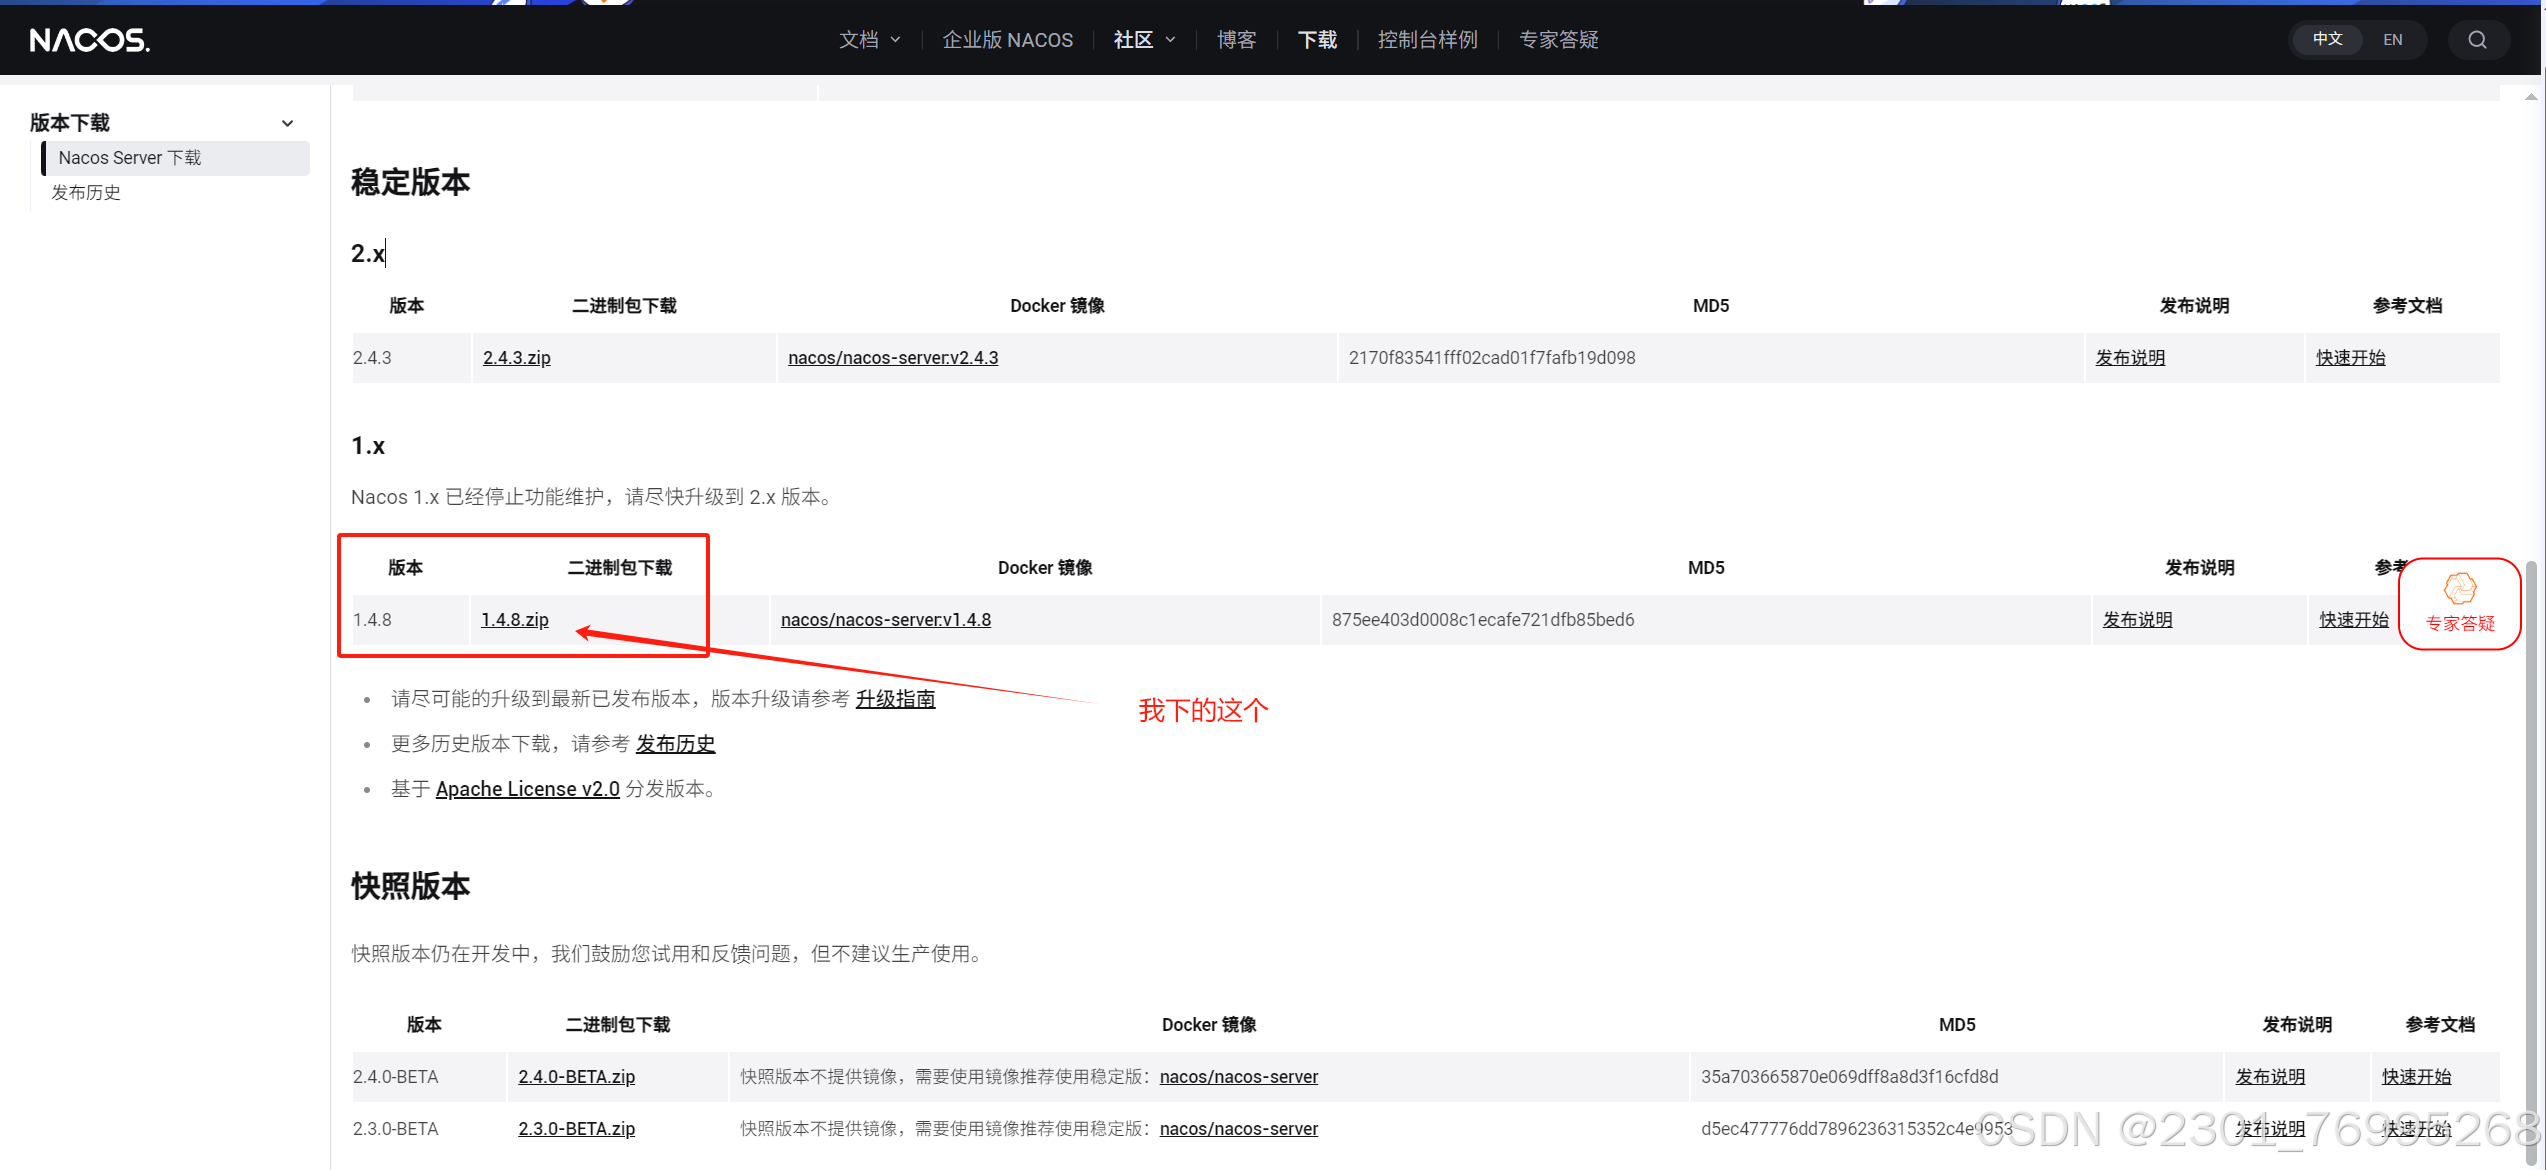Expand the 社区 dropdown menu
This screenshot has width=2546, height=1170.
click(1144, 40)
